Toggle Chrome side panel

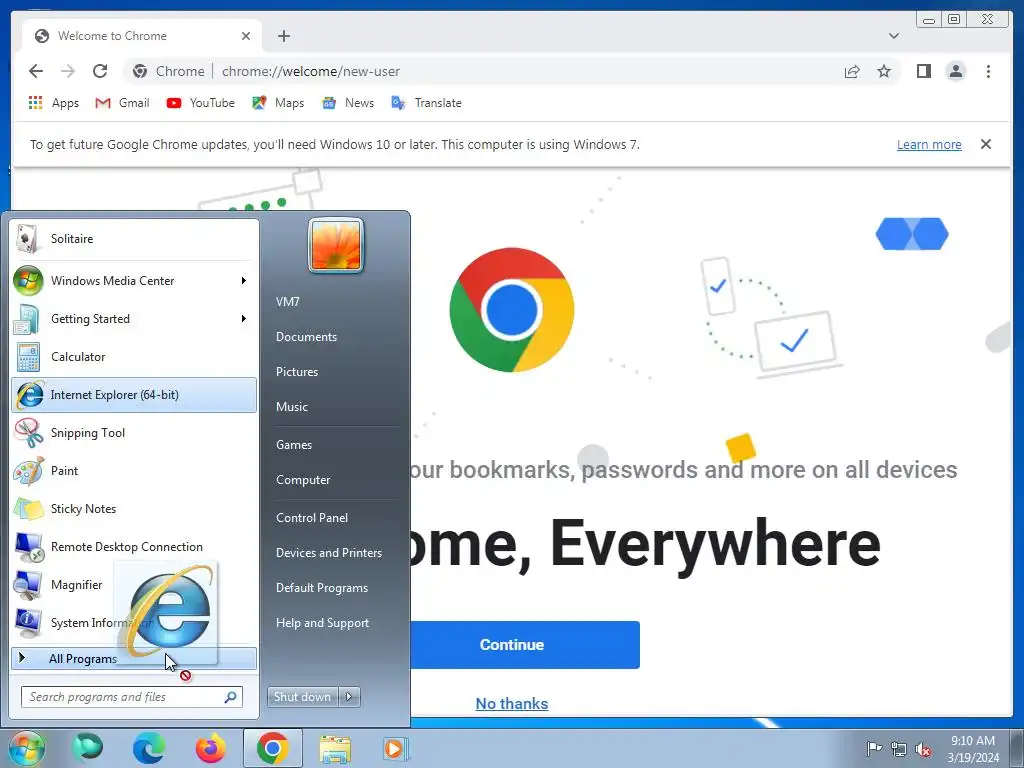pyautogui.click(x=923, y=71)
